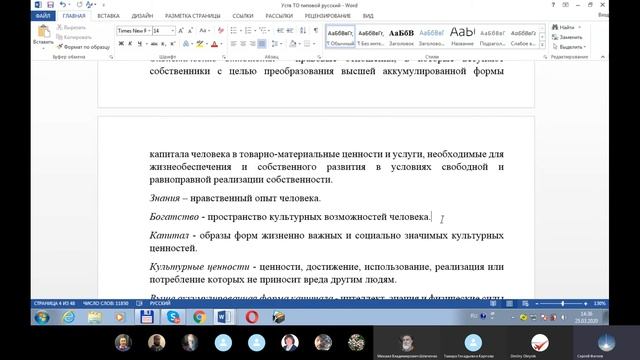Screen dimensions: 640x360
Task: Click the line spacing icon
Action: pos(275,44)
